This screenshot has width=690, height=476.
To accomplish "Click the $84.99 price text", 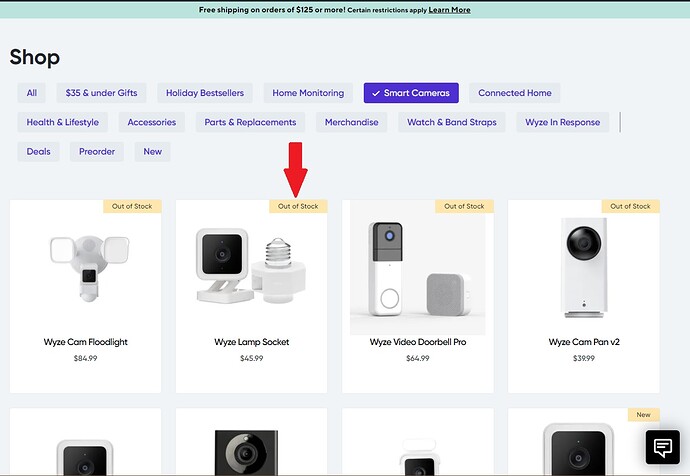I will click(x=85, y=358).
